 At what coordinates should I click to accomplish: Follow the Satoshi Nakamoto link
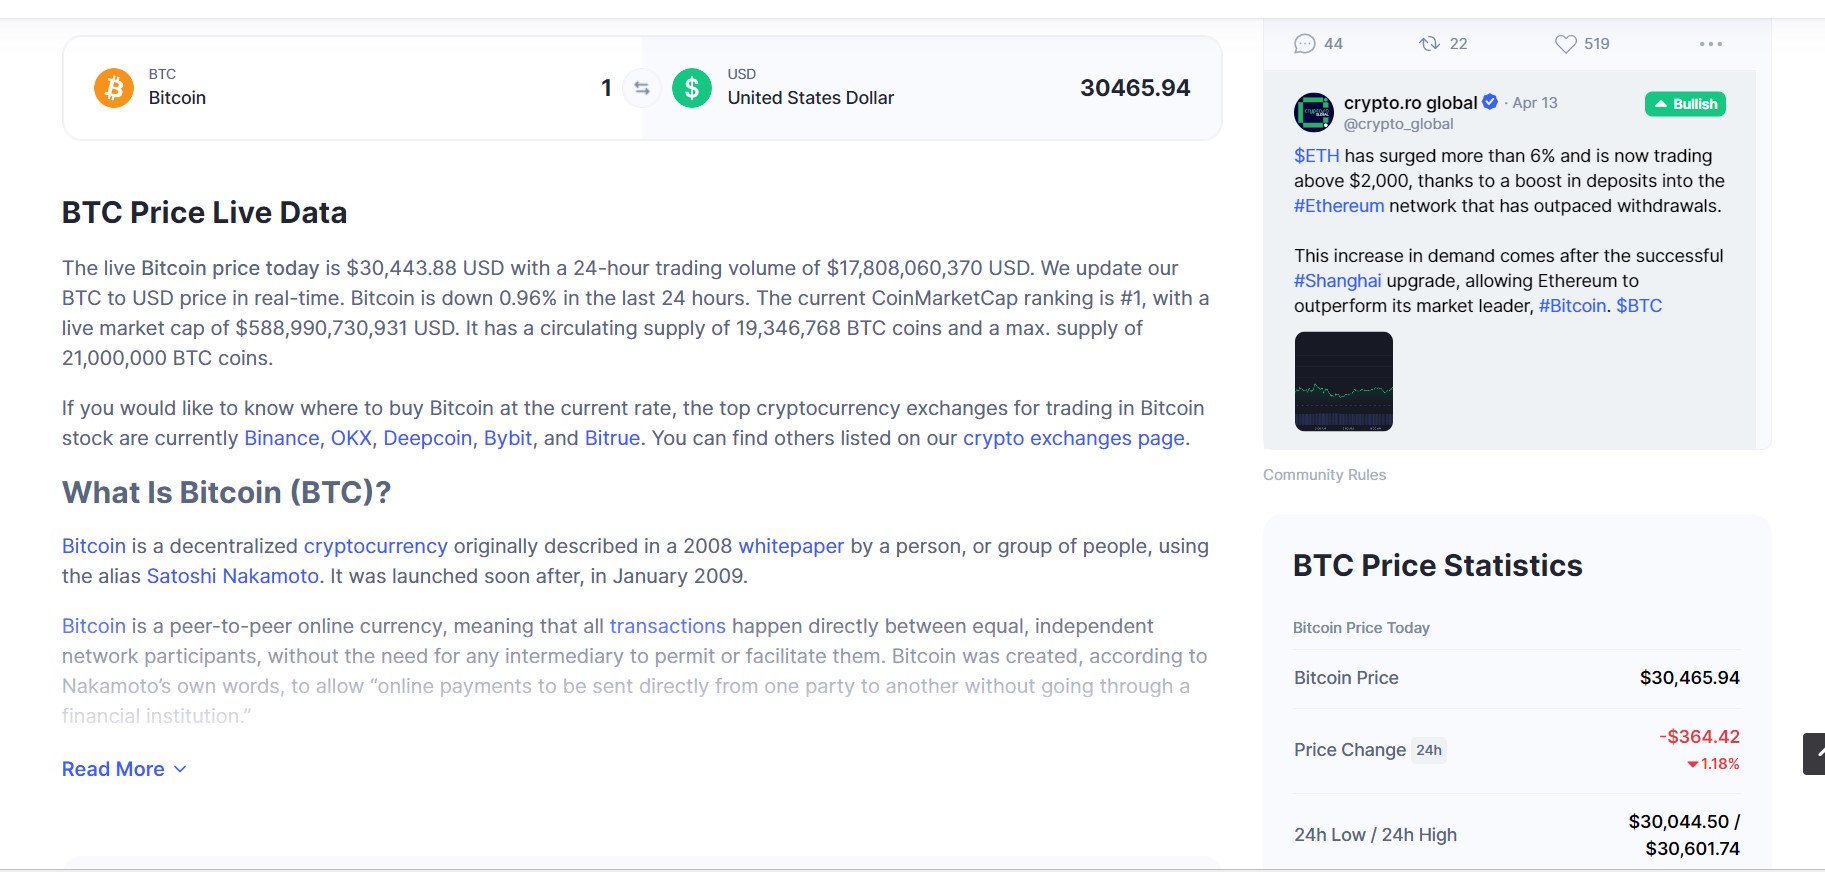pyautogui.click(x=233, y=576)
